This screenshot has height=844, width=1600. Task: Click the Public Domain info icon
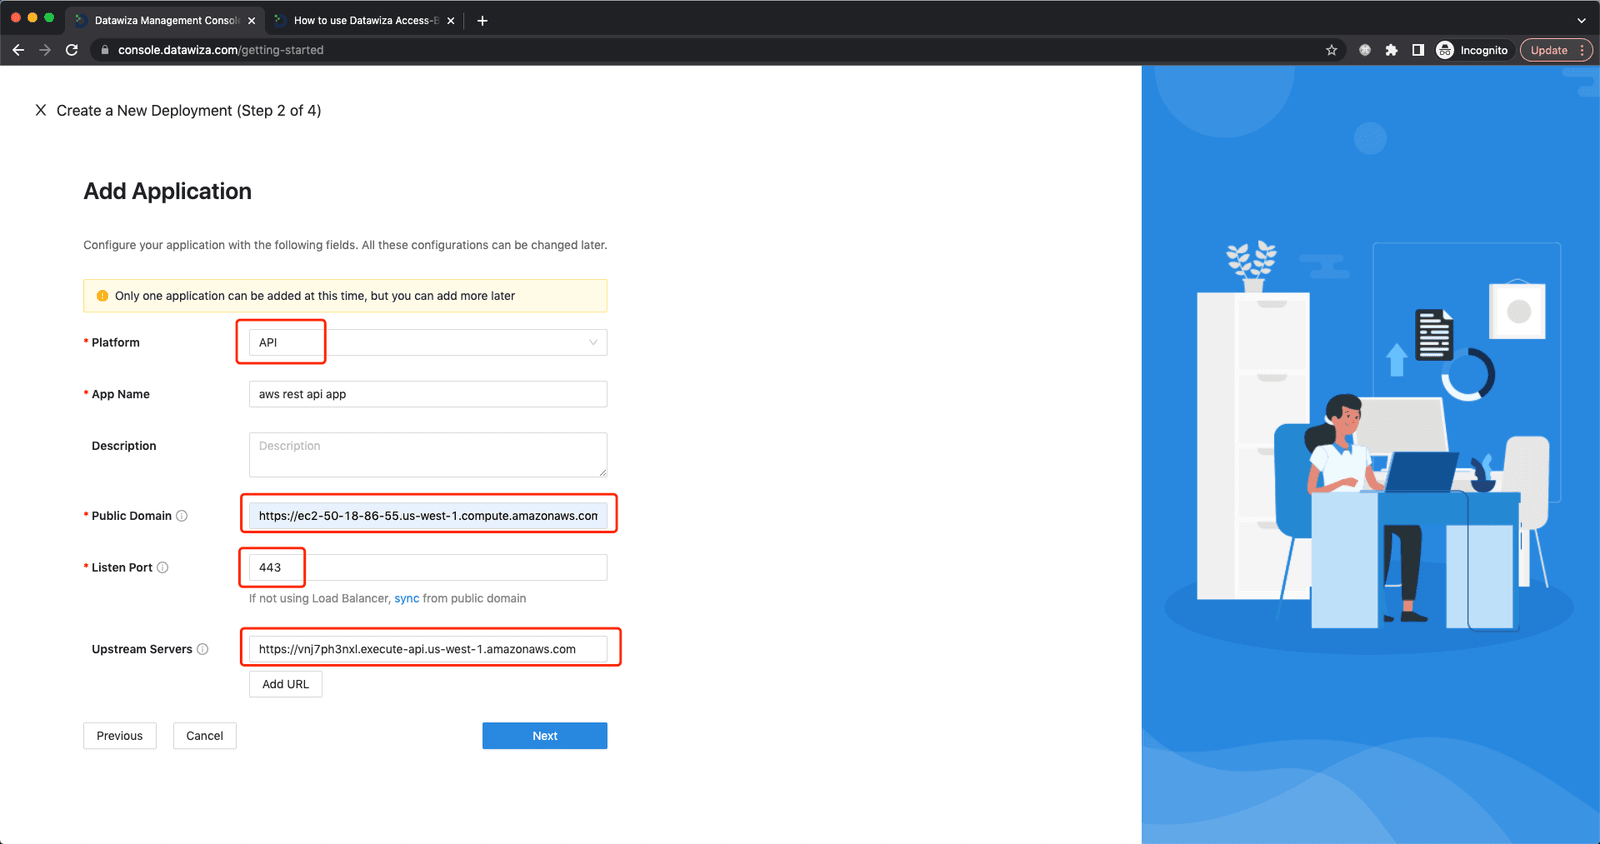[182, 516]
